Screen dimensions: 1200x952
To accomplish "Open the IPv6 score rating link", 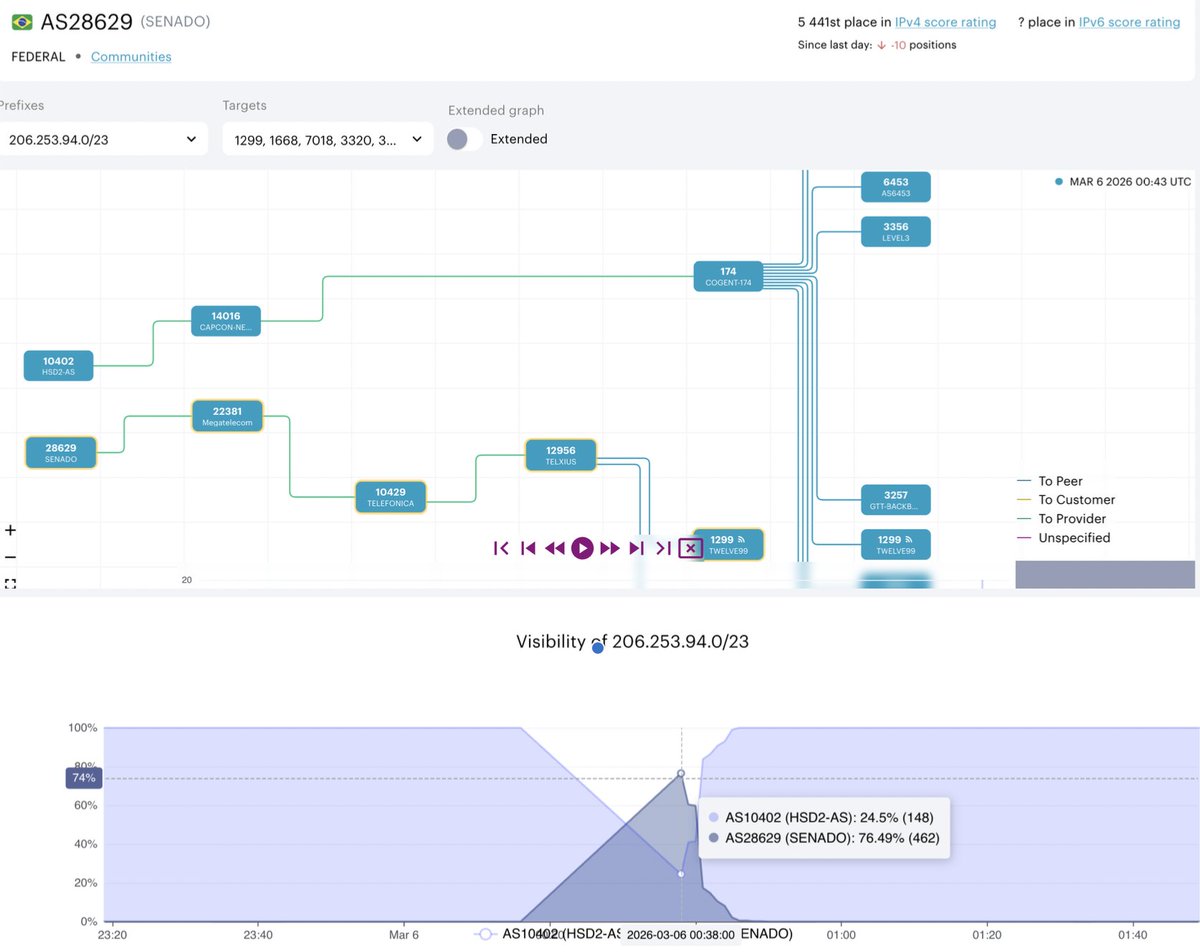I will coord(1129,22).
